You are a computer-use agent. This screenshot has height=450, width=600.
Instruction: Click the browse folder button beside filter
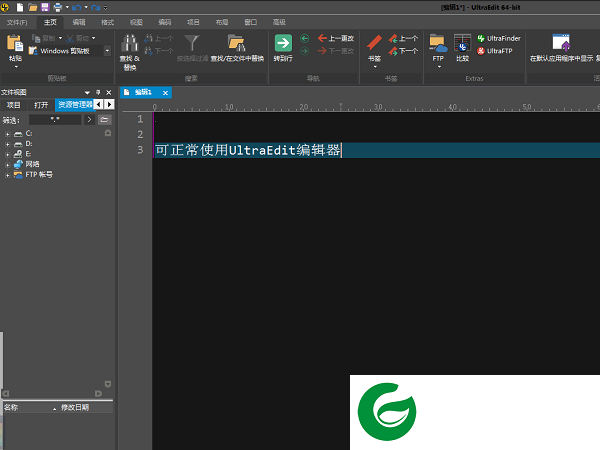pos(104,120)
